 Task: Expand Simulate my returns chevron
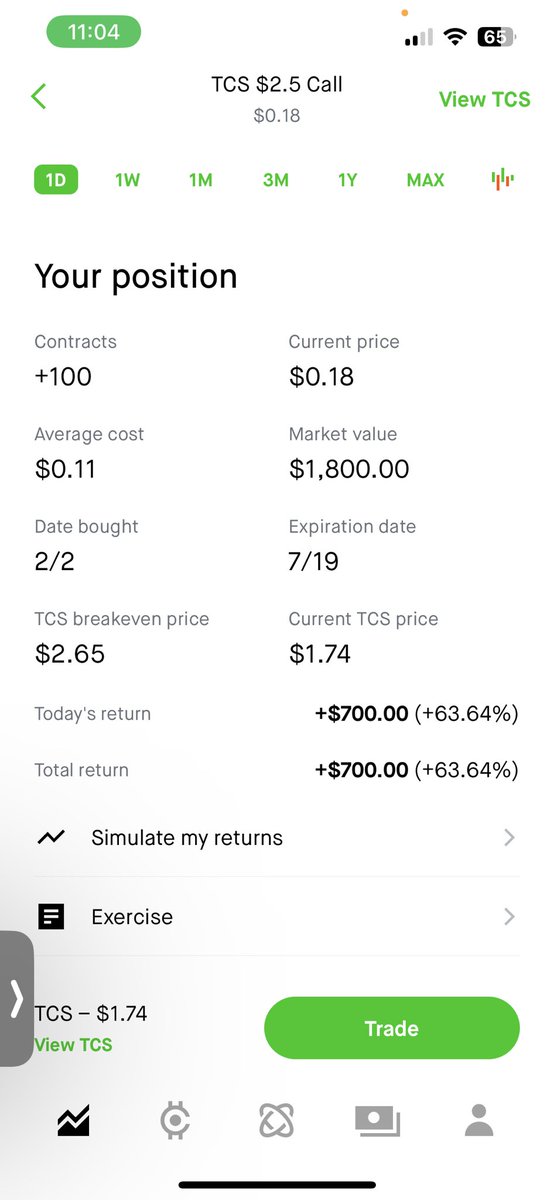click(x=509, y=838)
